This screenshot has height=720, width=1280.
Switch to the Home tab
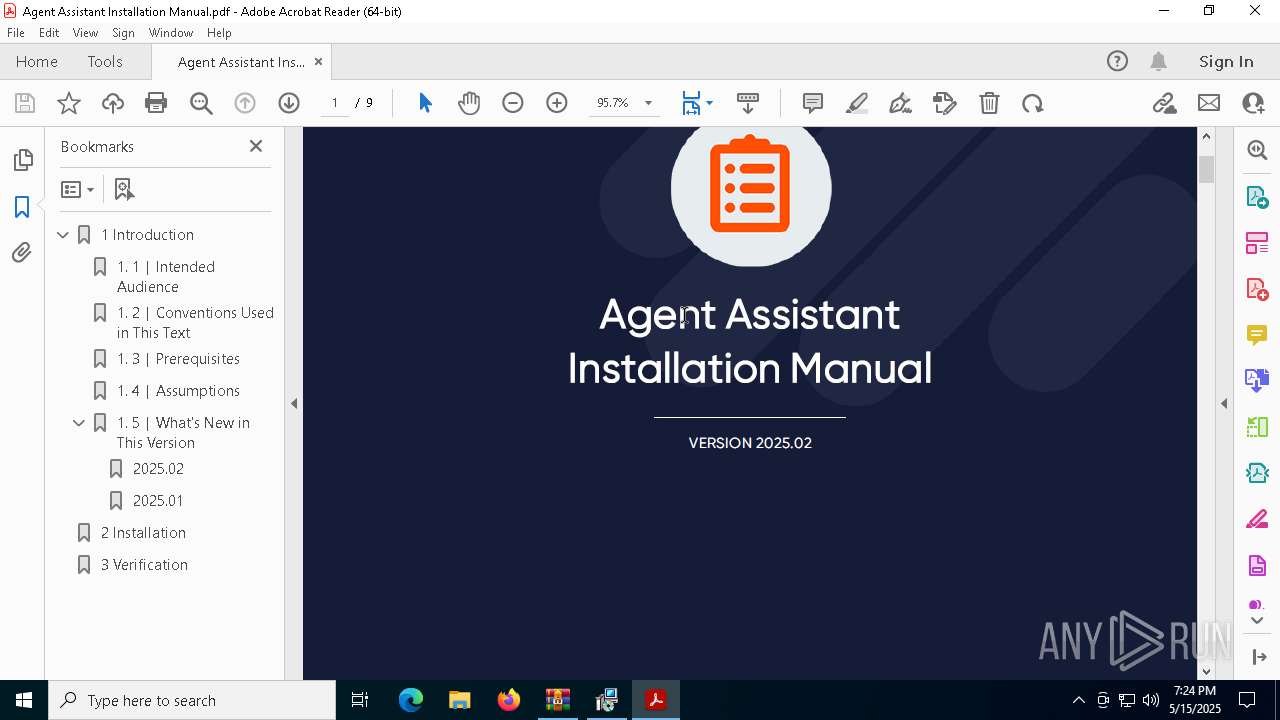click(37, 61)
